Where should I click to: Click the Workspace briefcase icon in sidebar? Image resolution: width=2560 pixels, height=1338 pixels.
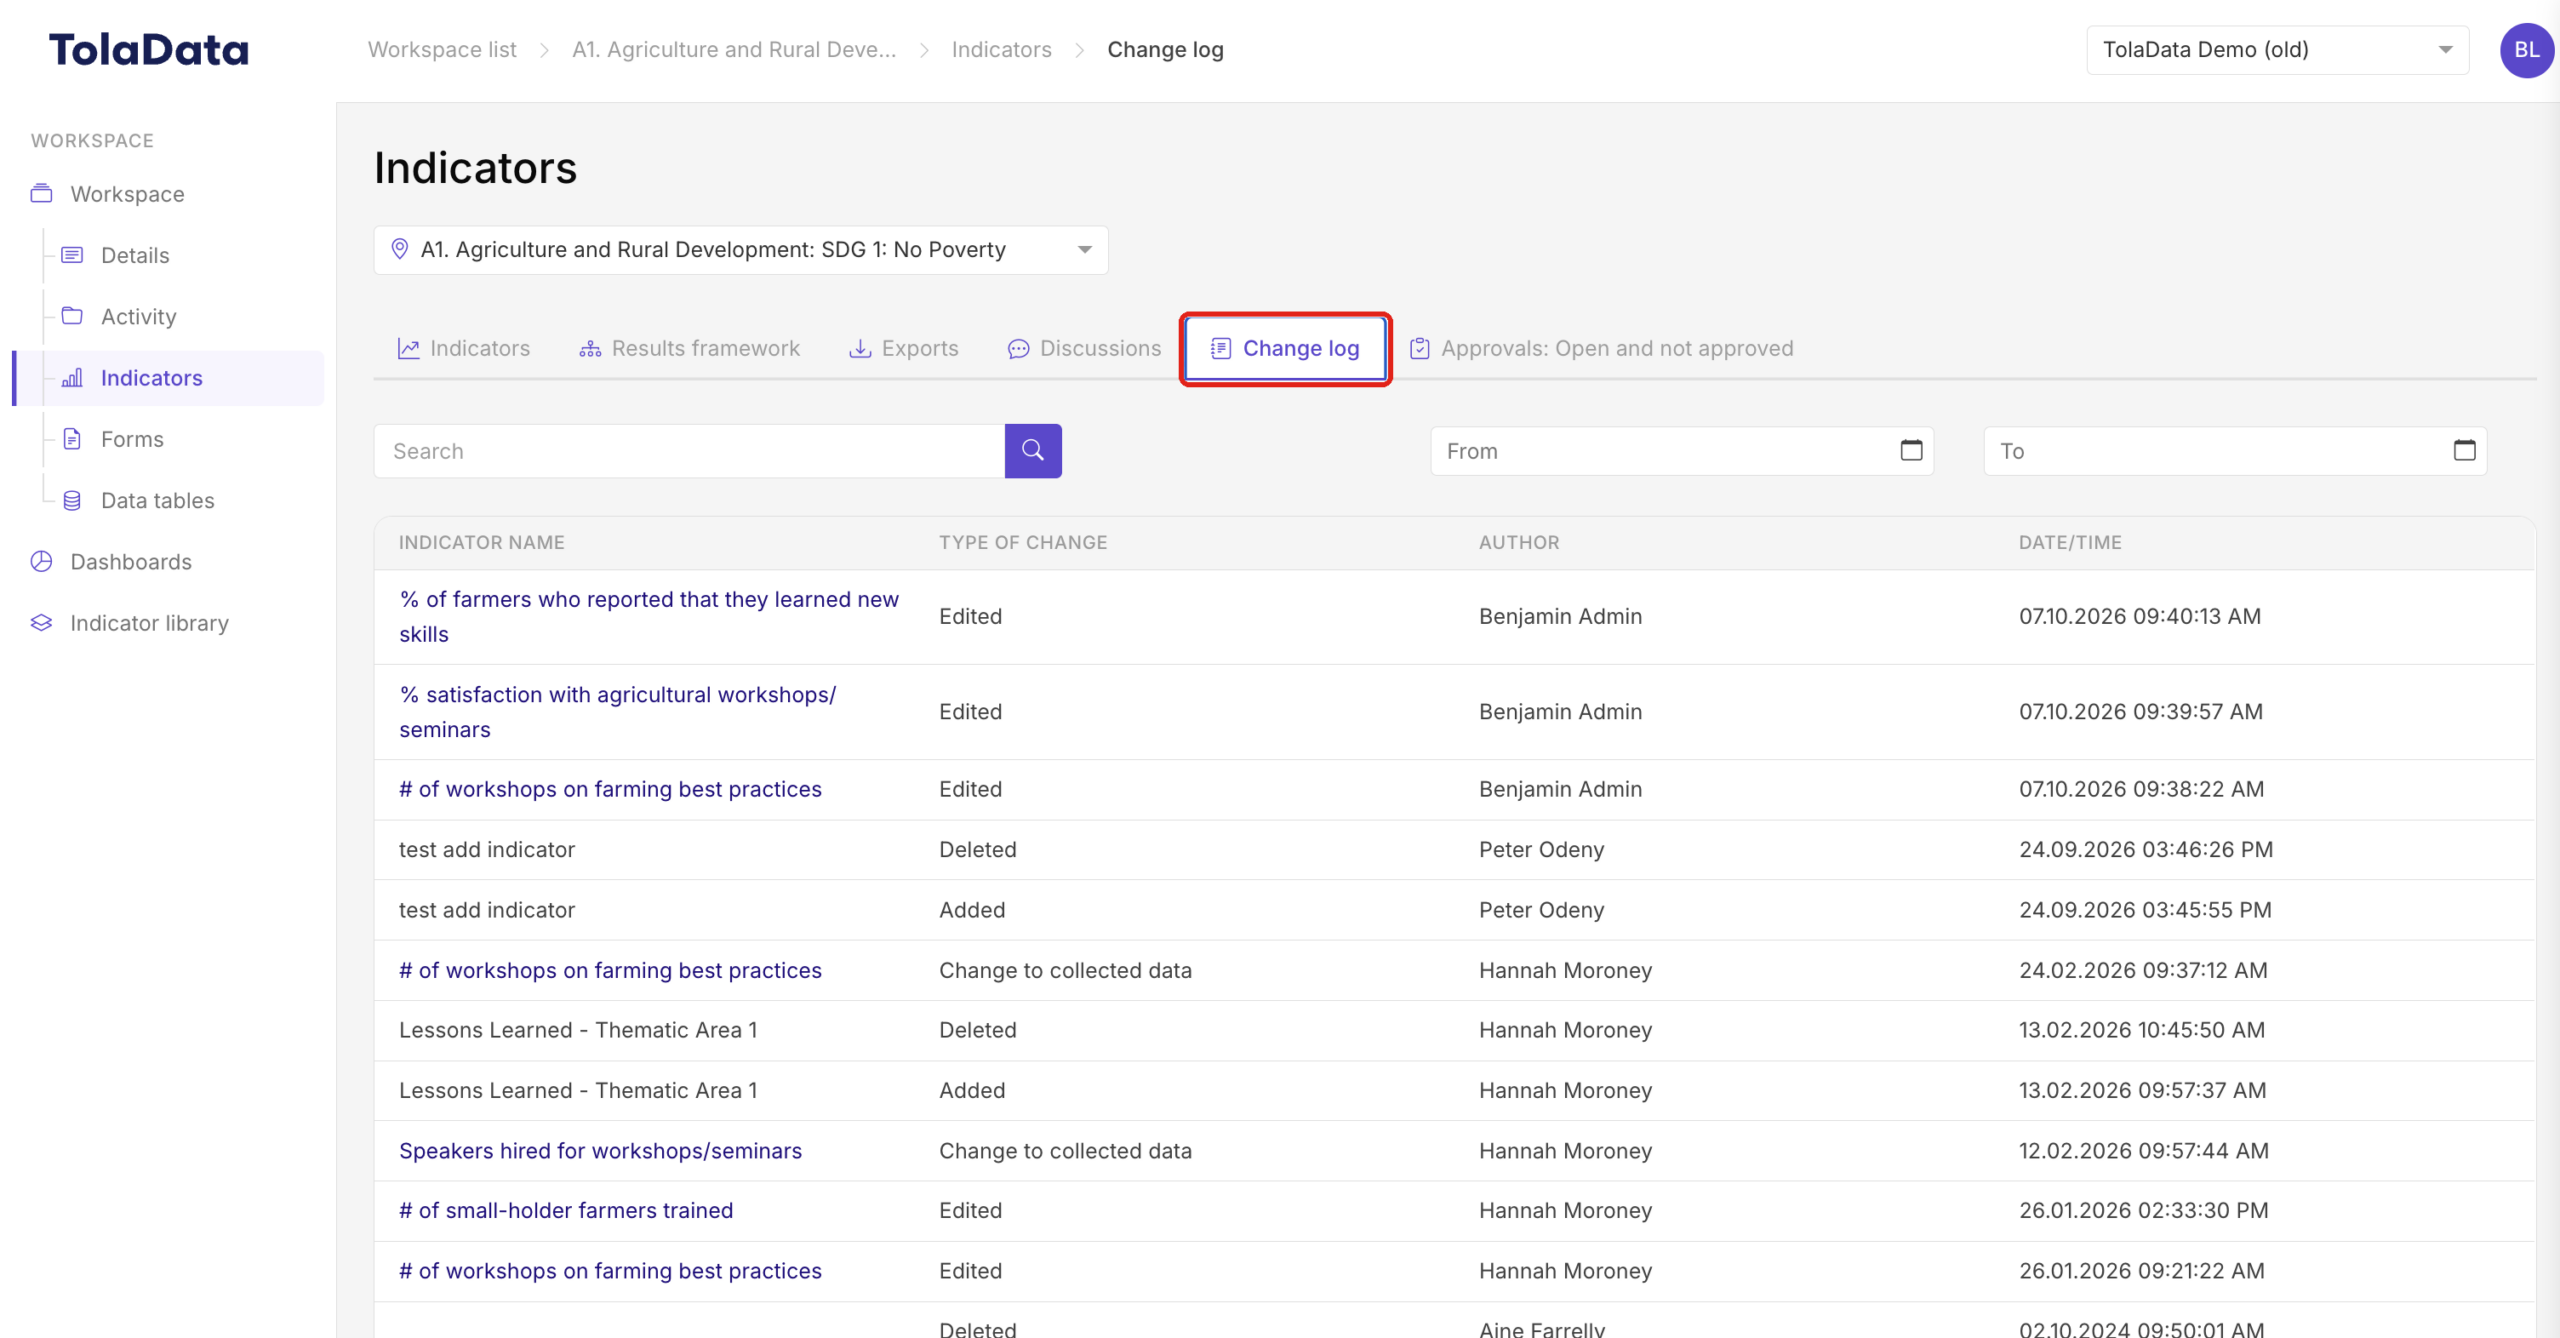click(41, 193)
